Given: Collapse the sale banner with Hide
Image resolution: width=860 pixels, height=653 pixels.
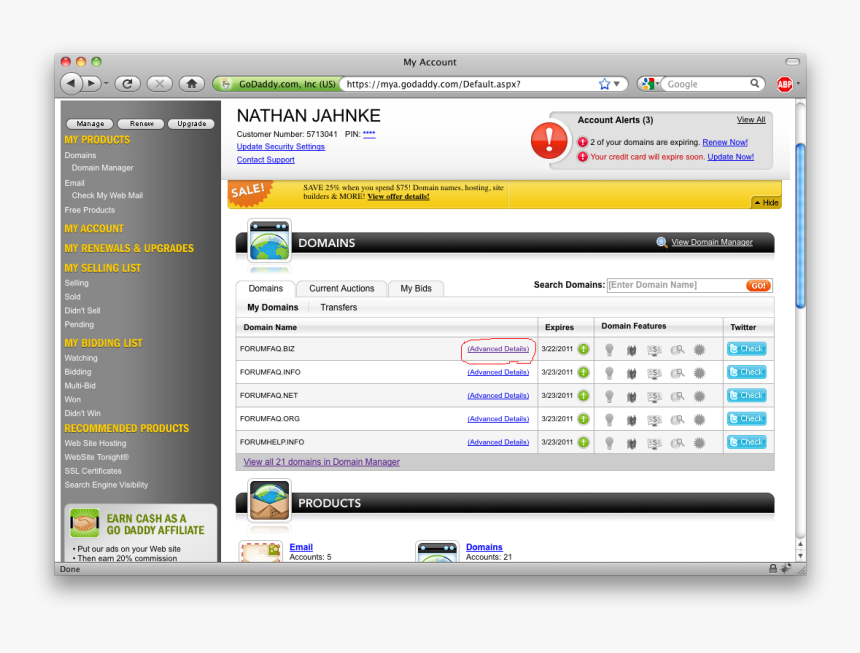Looking at the screenshot, I should click(x=766, y=202).
